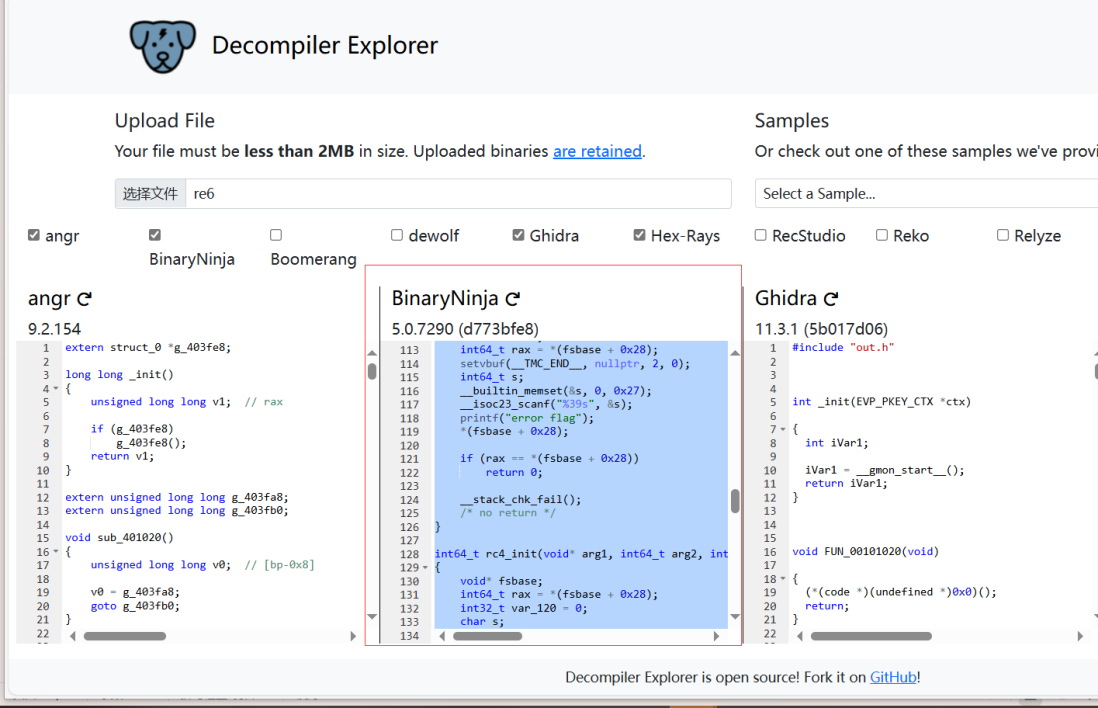Reload the Ghidra decompiler result

(x=831, y=299)
